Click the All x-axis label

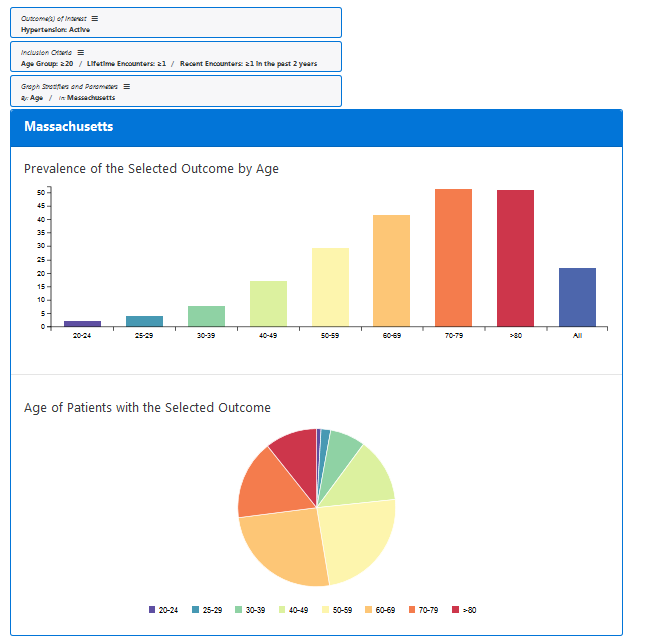[x=578, y=335]
